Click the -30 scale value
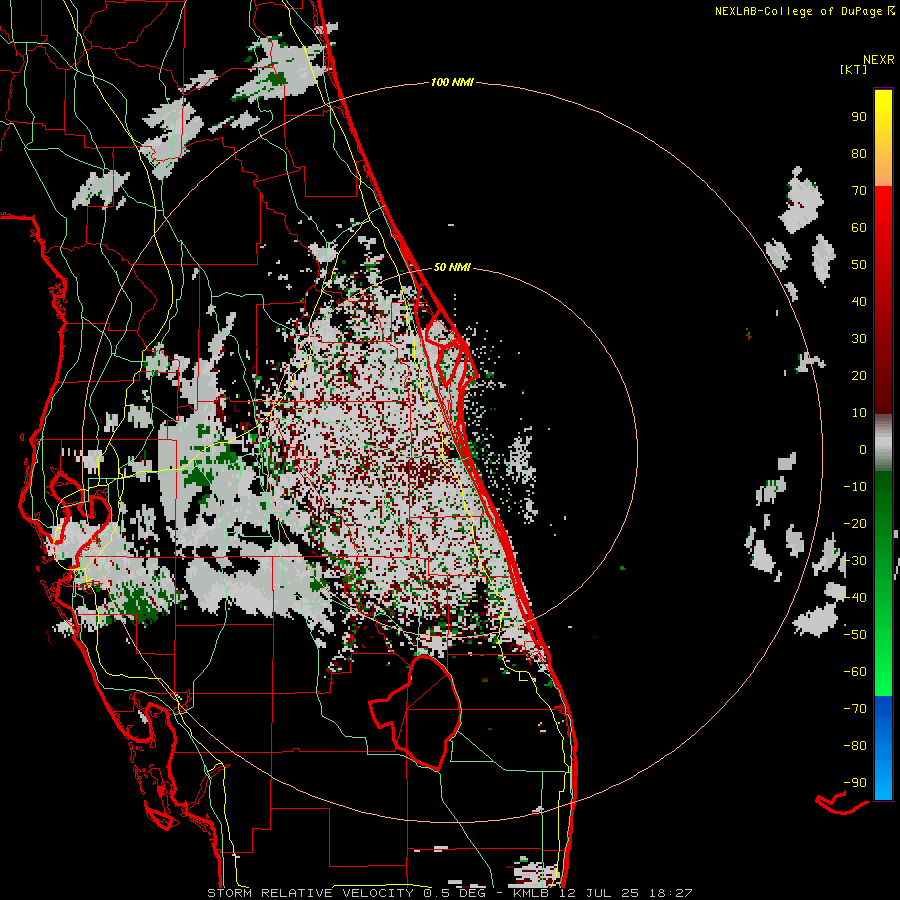This screenshot has height=900, width=900. tap(855, 561)
